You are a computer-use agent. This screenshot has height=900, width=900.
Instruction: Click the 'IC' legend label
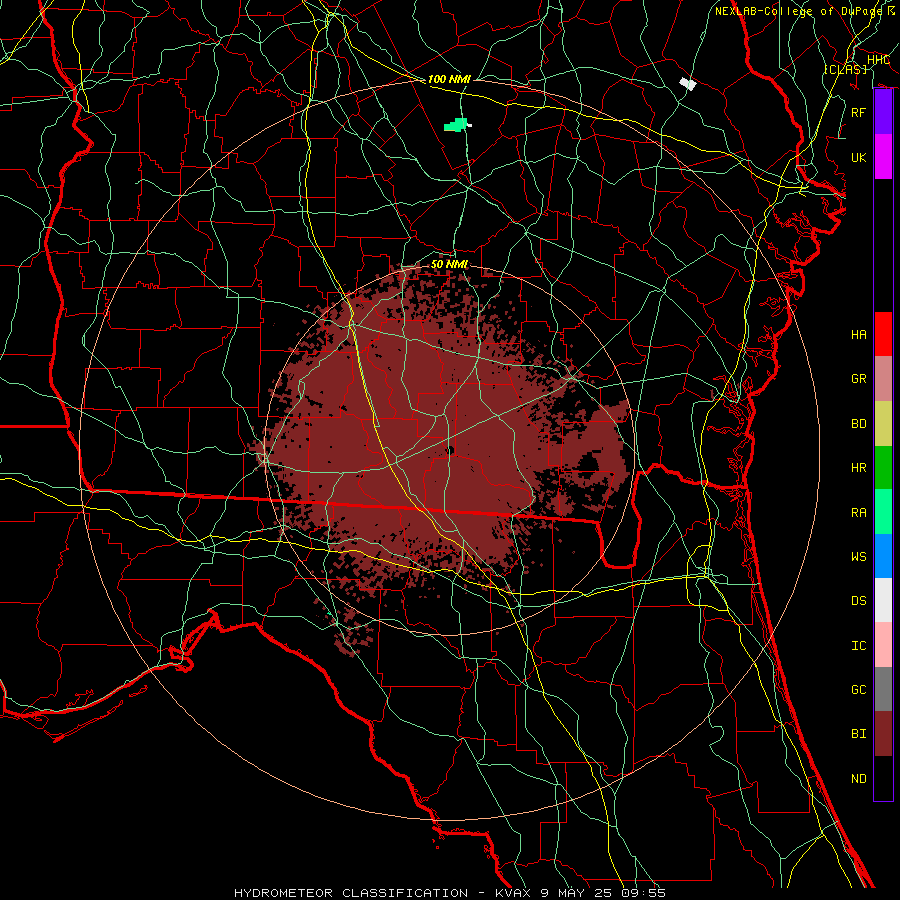coord(859,646)
